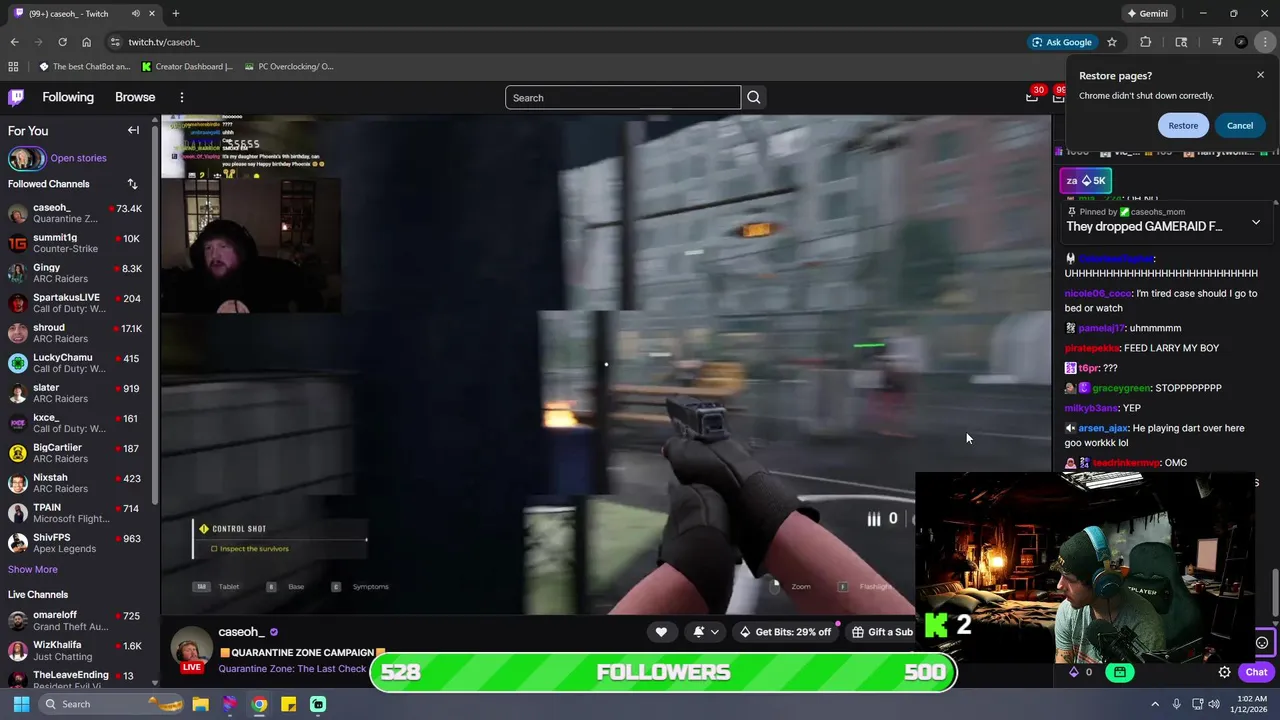1280x720 pixels.
Task: Click Ask Google lens button
Action: click(x=1061, y=42)
